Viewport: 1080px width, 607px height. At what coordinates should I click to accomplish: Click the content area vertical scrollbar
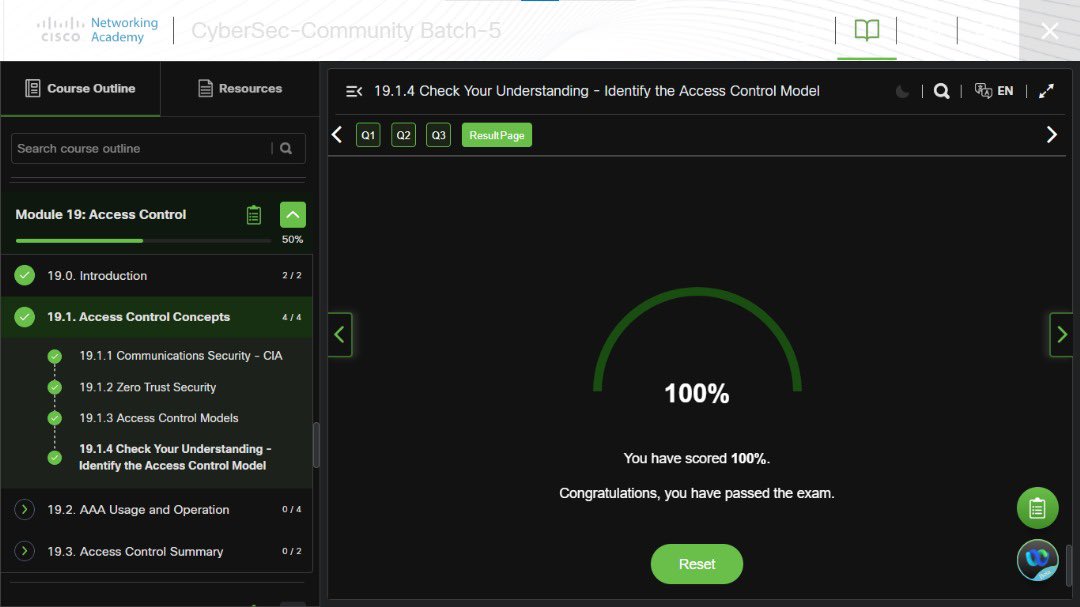pos(1069,565)
